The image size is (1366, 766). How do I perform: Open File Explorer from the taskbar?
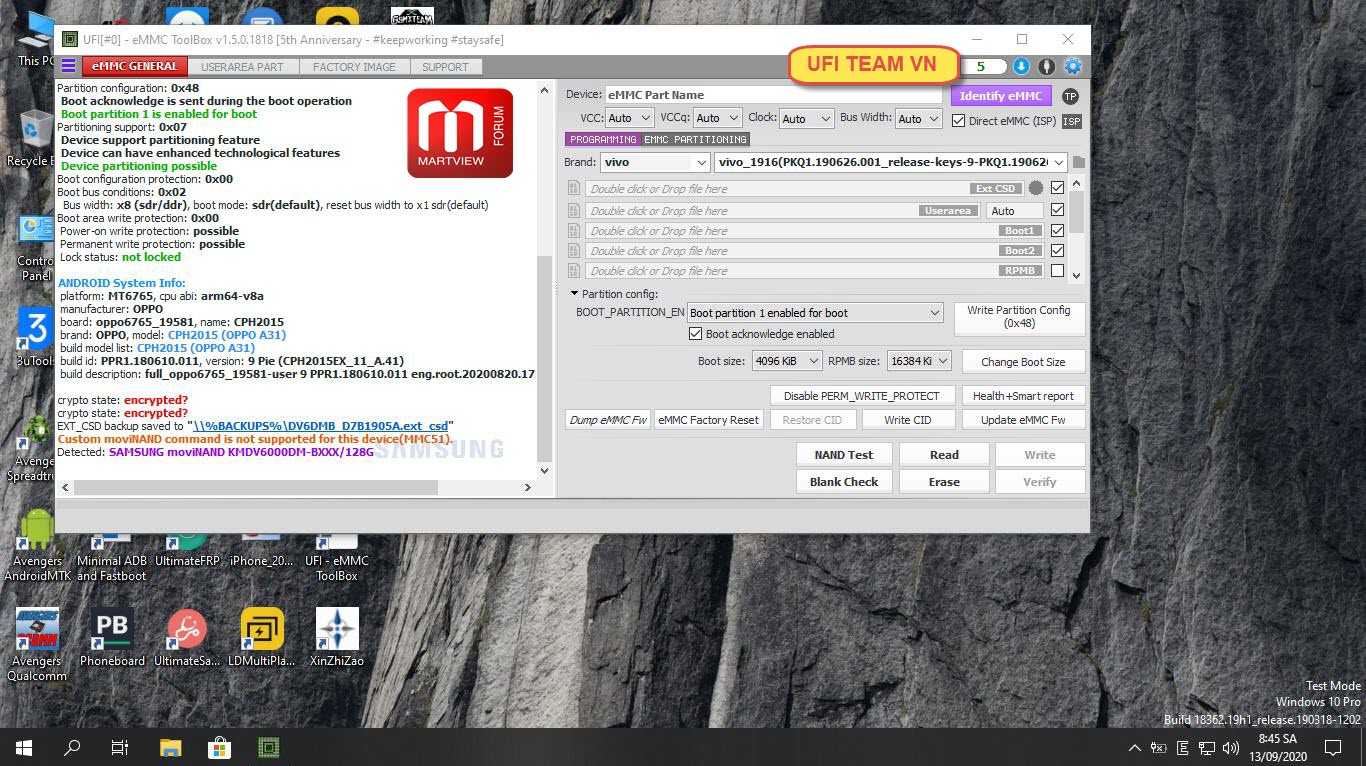[x=171, y=747]
